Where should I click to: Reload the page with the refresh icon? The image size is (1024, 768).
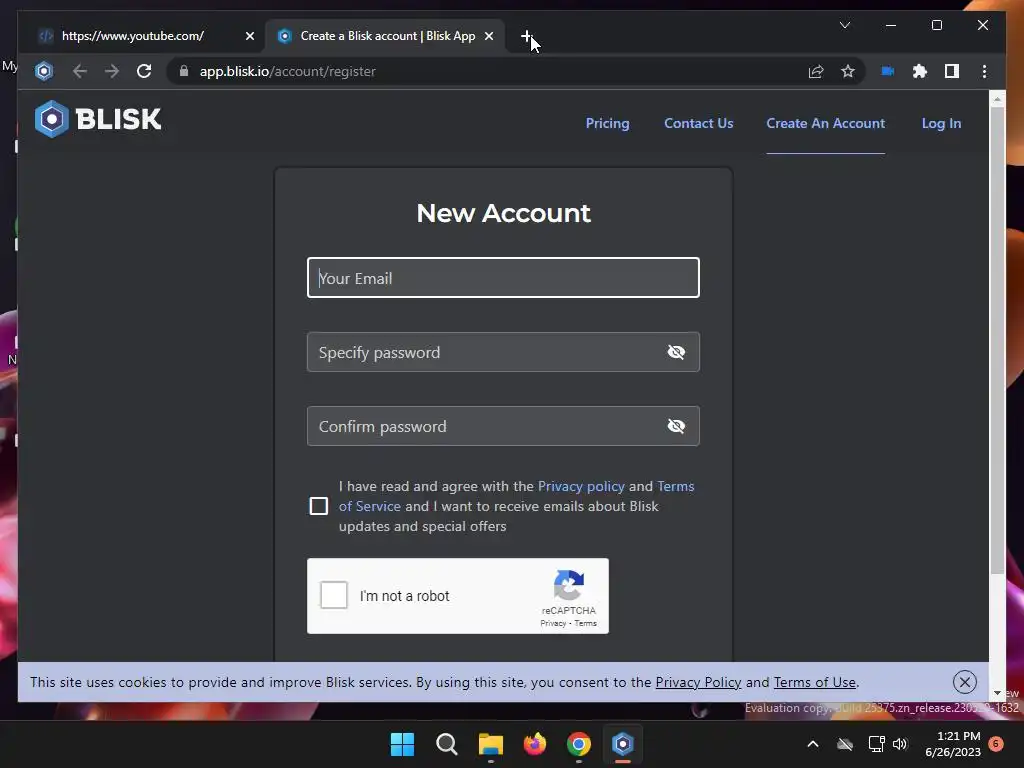click(x=144, y=71)
